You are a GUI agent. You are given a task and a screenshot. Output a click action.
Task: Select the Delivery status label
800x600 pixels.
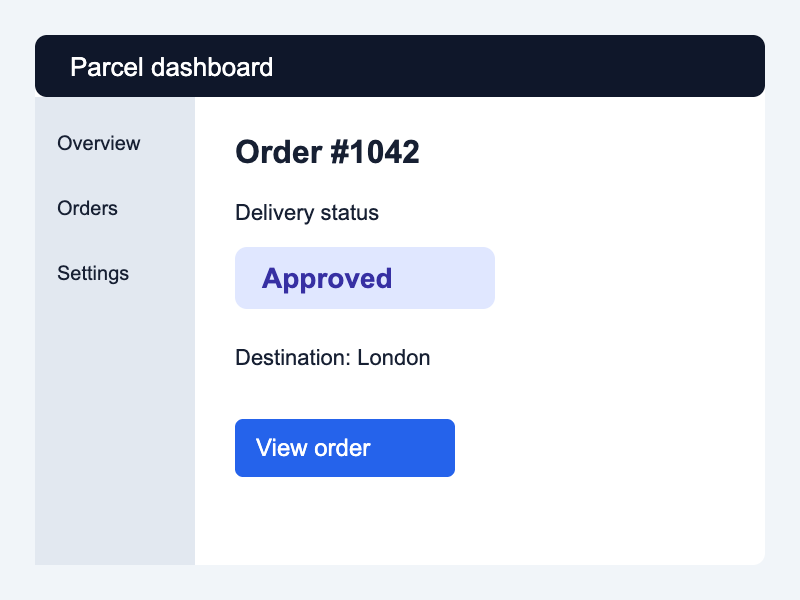(307, 213)
